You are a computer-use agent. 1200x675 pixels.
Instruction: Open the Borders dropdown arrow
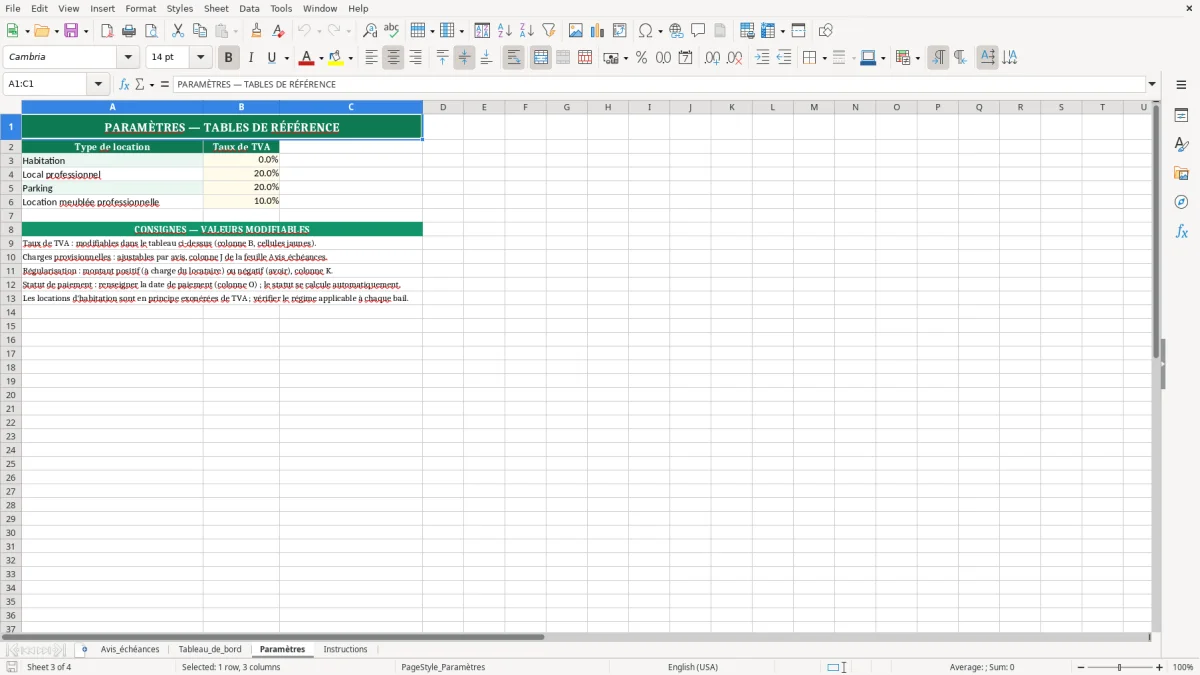(x=823, y=58)
